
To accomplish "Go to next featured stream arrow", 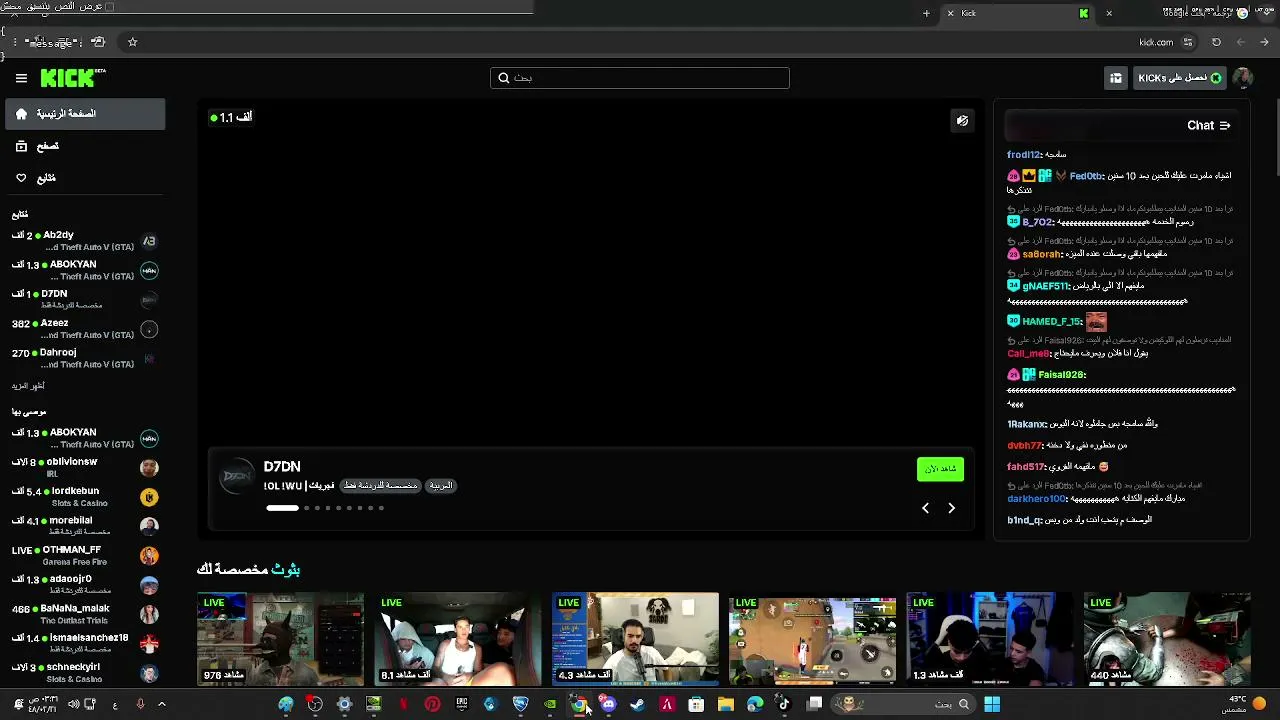I will [951, 508].
